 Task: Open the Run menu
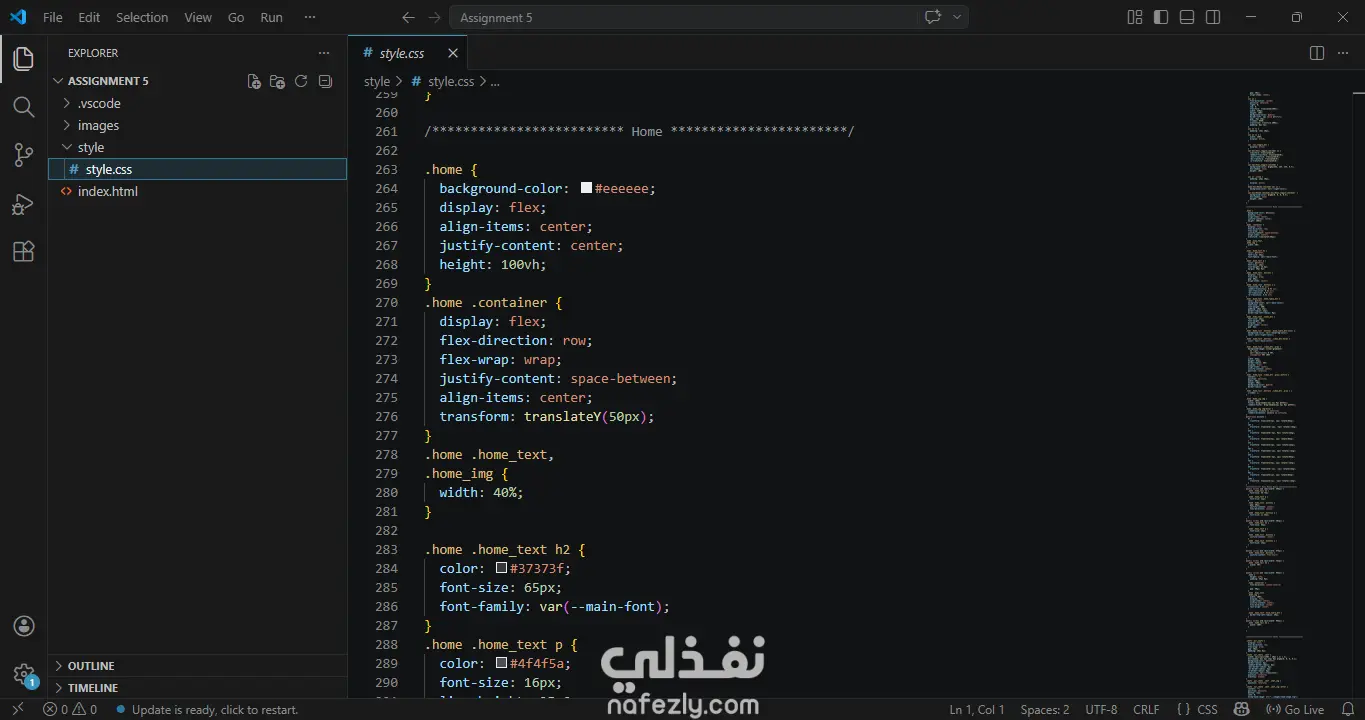(271, 17)
